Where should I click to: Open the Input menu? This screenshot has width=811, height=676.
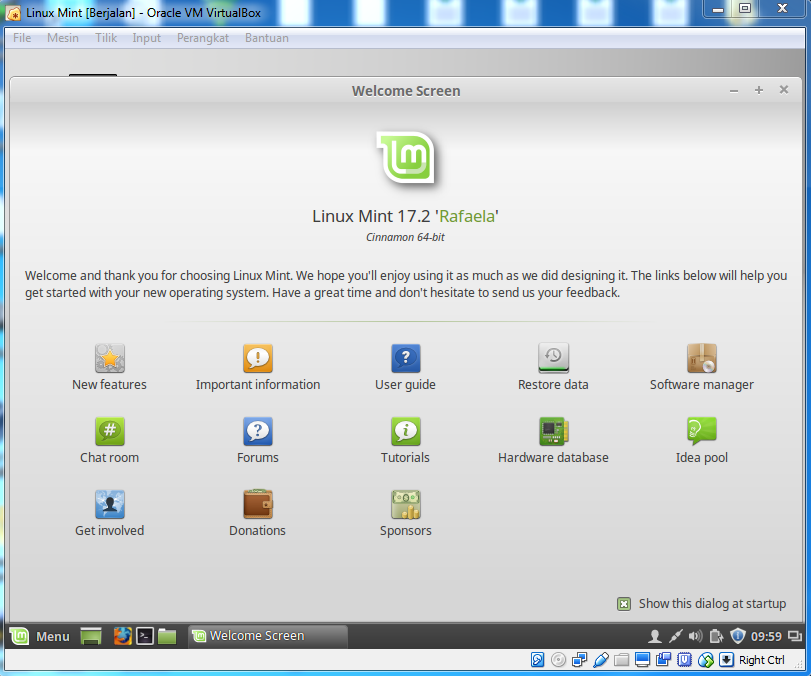pyautogui.click(x=146, y=38)
